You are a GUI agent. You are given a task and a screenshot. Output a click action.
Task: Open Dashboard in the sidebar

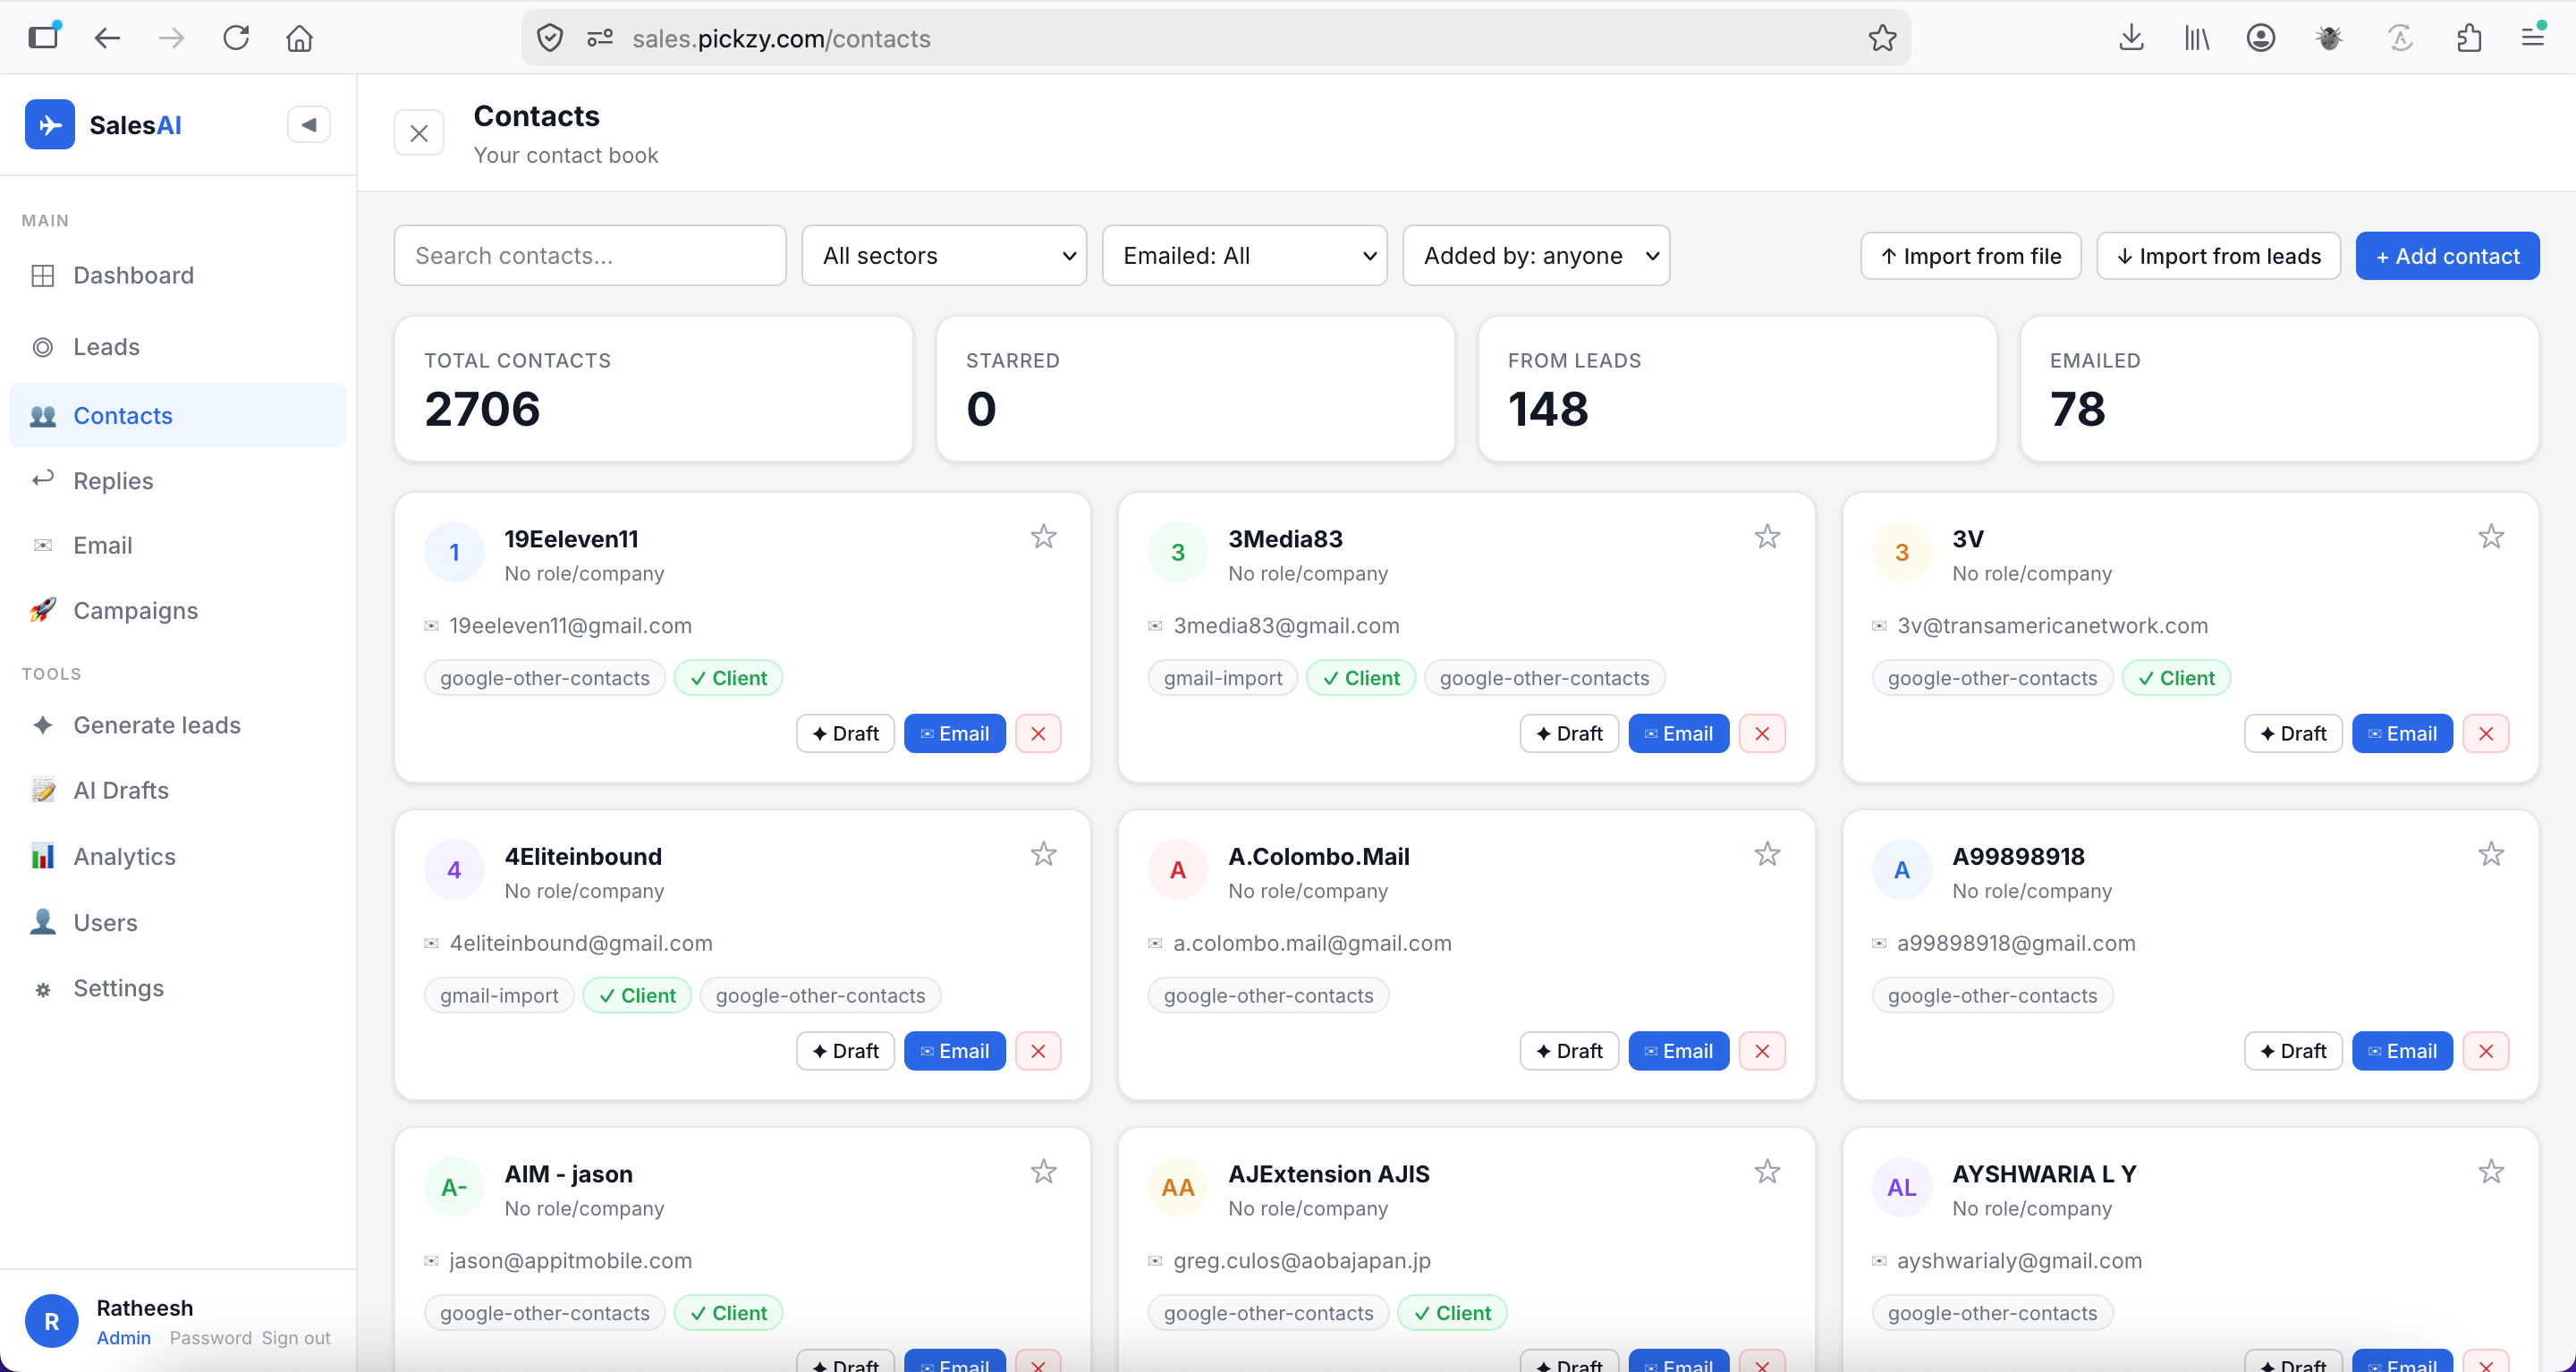pyautogui.click(x=178, y=275)
